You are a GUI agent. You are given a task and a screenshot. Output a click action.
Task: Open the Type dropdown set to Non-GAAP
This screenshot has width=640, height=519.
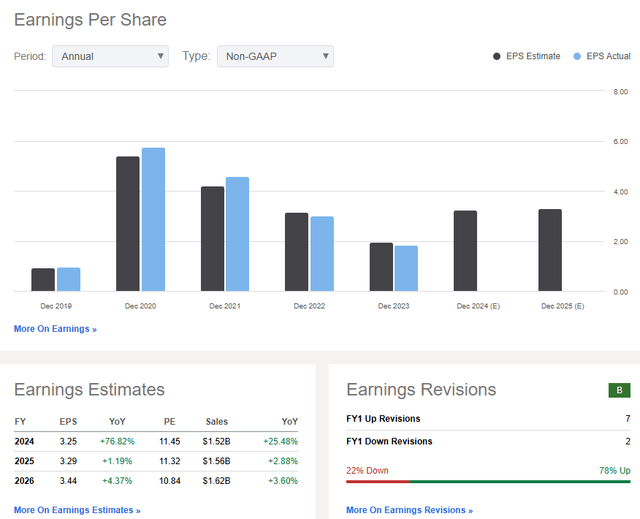pyautogui.click(x=275, y=56)
